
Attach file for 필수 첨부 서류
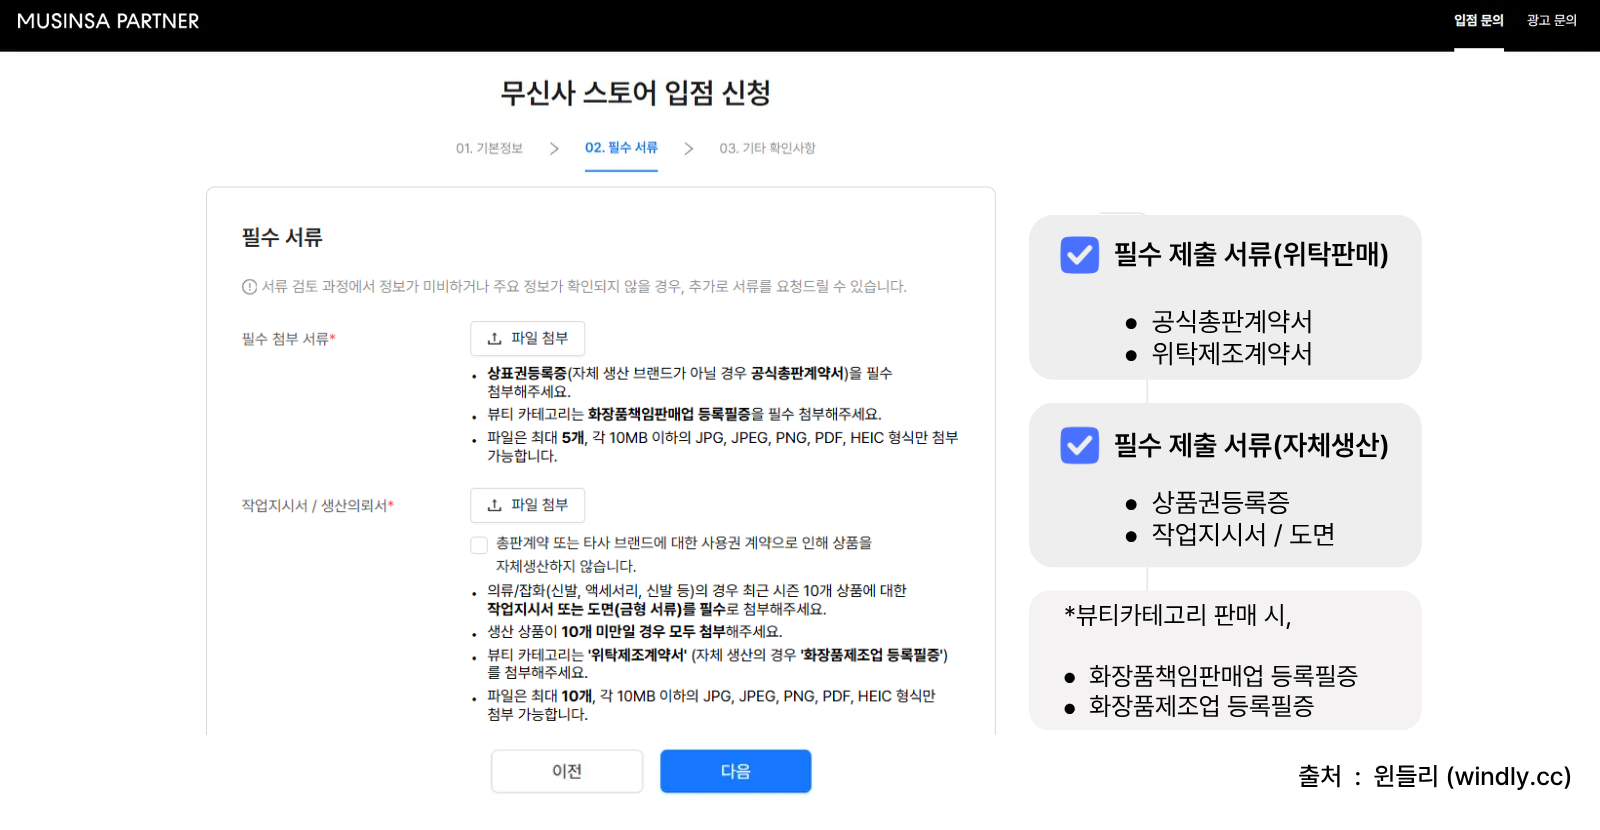(527, 338)
